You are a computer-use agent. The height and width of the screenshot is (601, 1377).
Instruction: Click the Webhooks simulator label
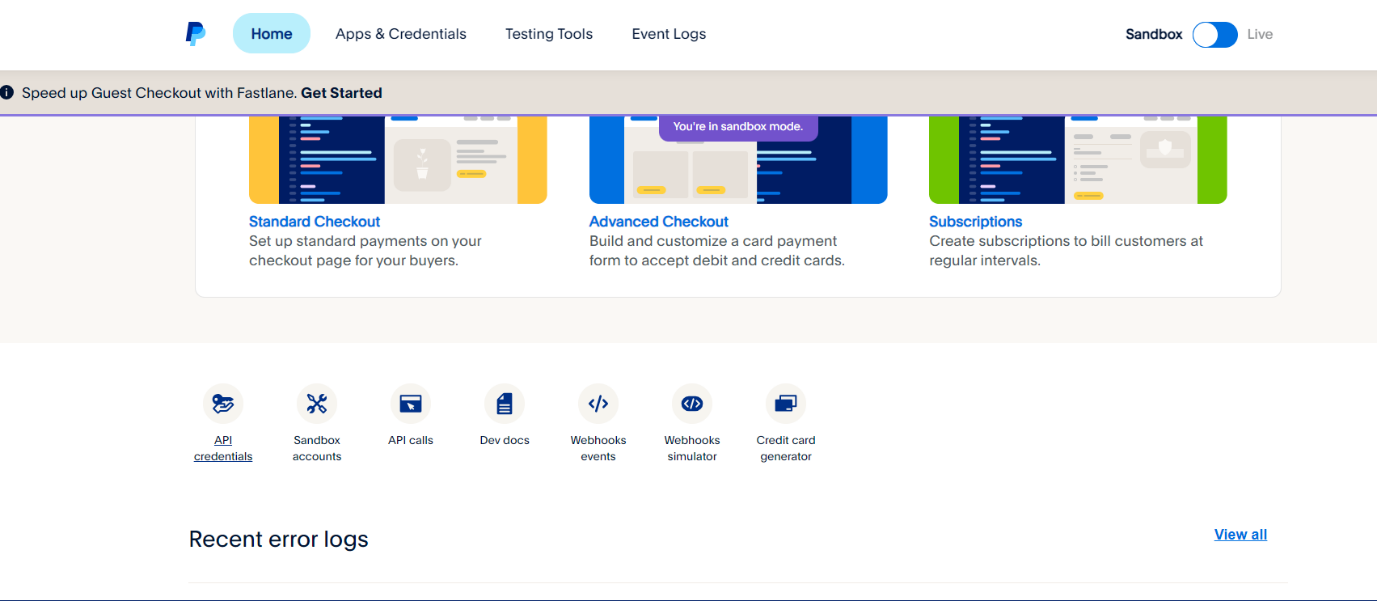point(692,448)
